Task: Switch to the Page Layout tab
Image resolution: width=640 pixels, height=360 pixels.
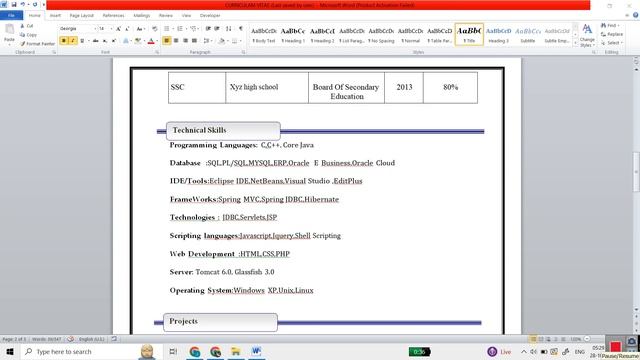Action: [82, 15]
